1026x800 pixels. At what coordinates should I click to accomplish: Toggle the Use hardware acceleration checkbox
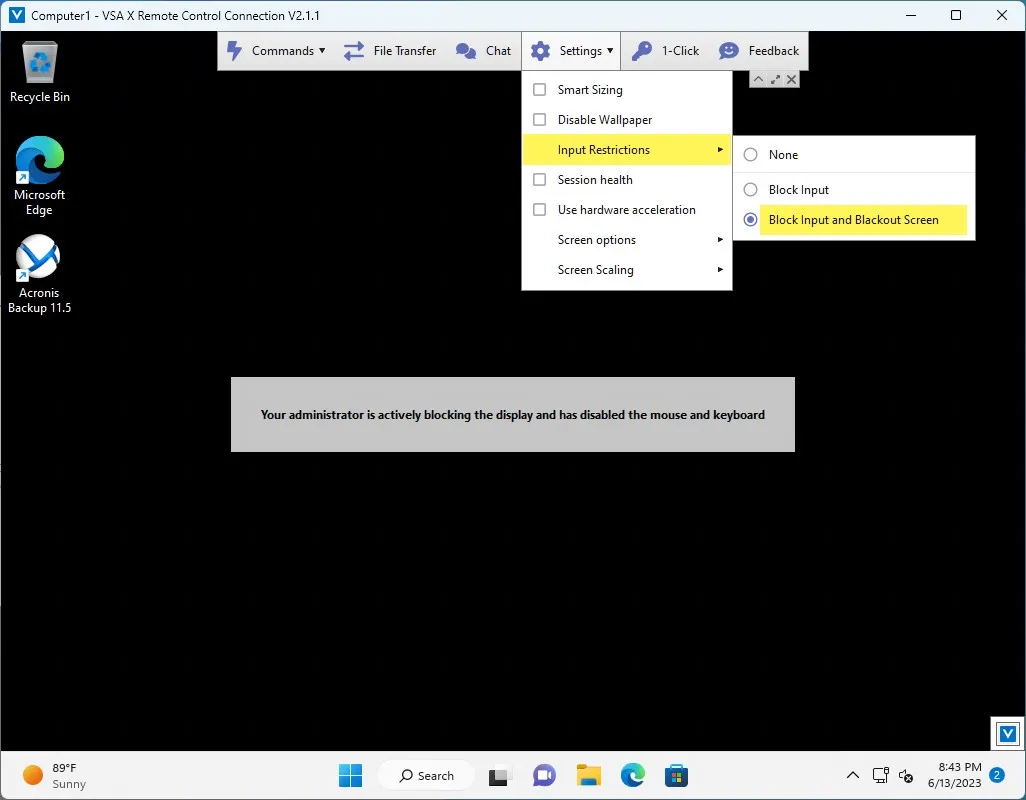[539, 210]
